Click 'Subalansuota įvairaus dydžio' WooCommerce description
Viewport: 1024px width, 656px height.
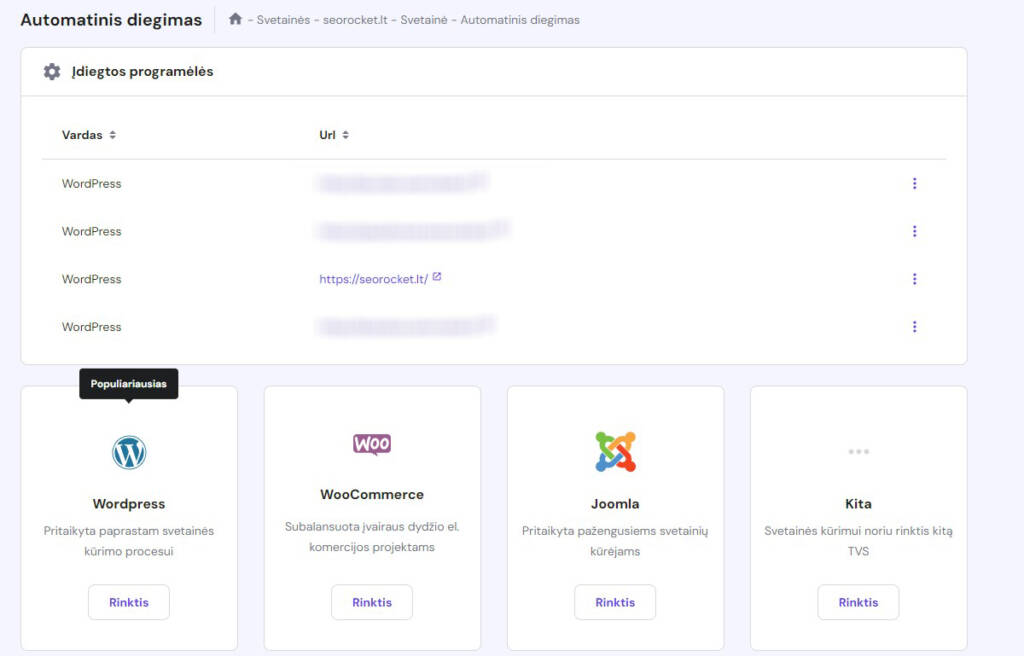click(x=372, y=536)
